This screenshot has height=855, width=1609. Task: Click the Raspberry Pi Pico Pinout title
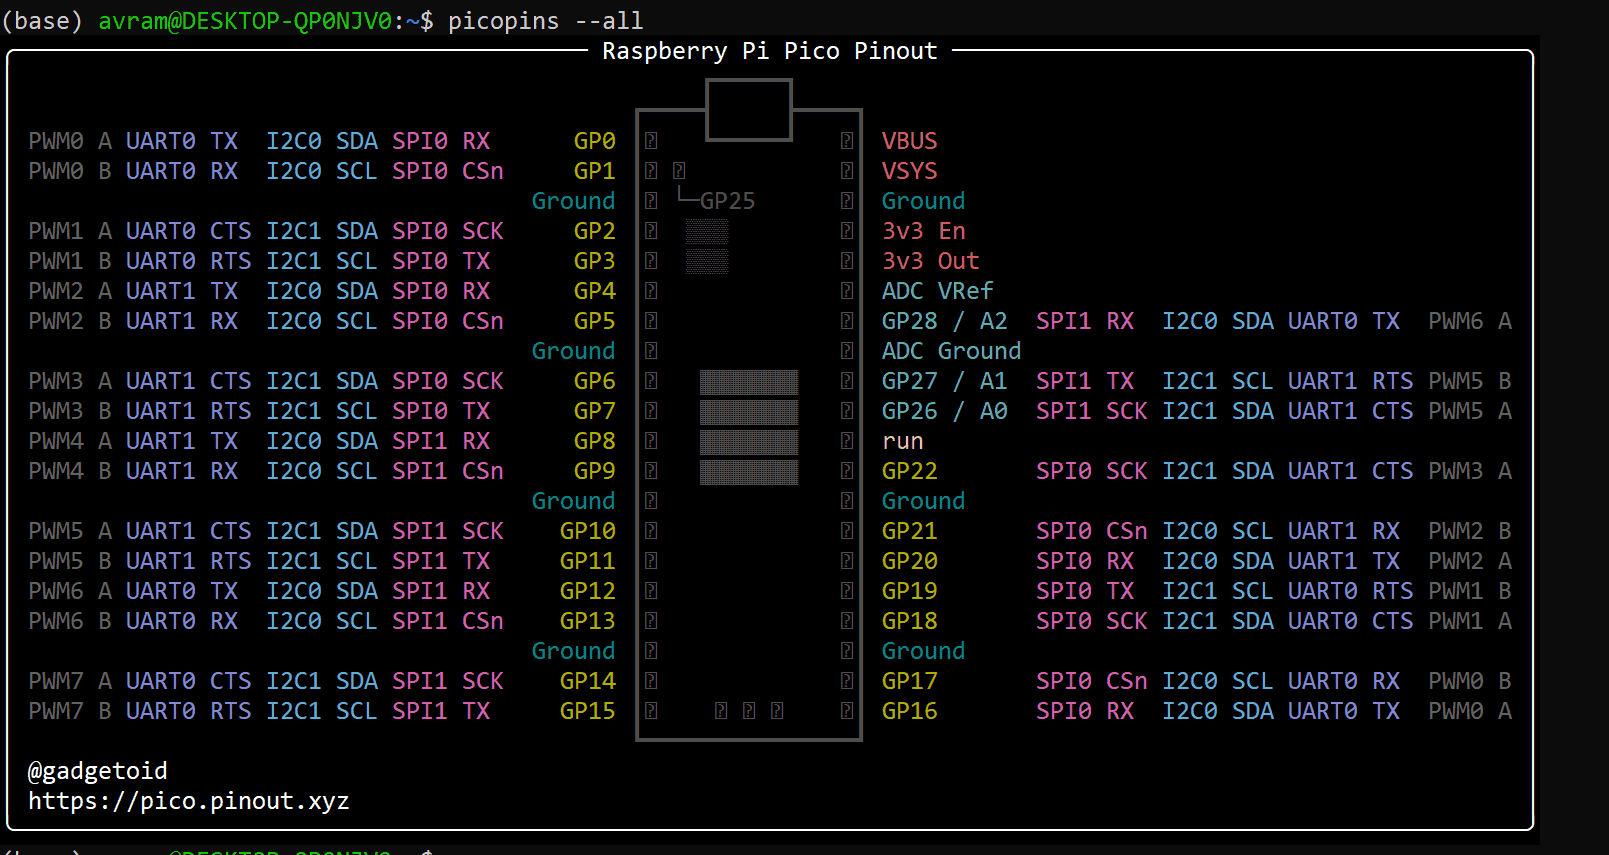coord(770,51)
